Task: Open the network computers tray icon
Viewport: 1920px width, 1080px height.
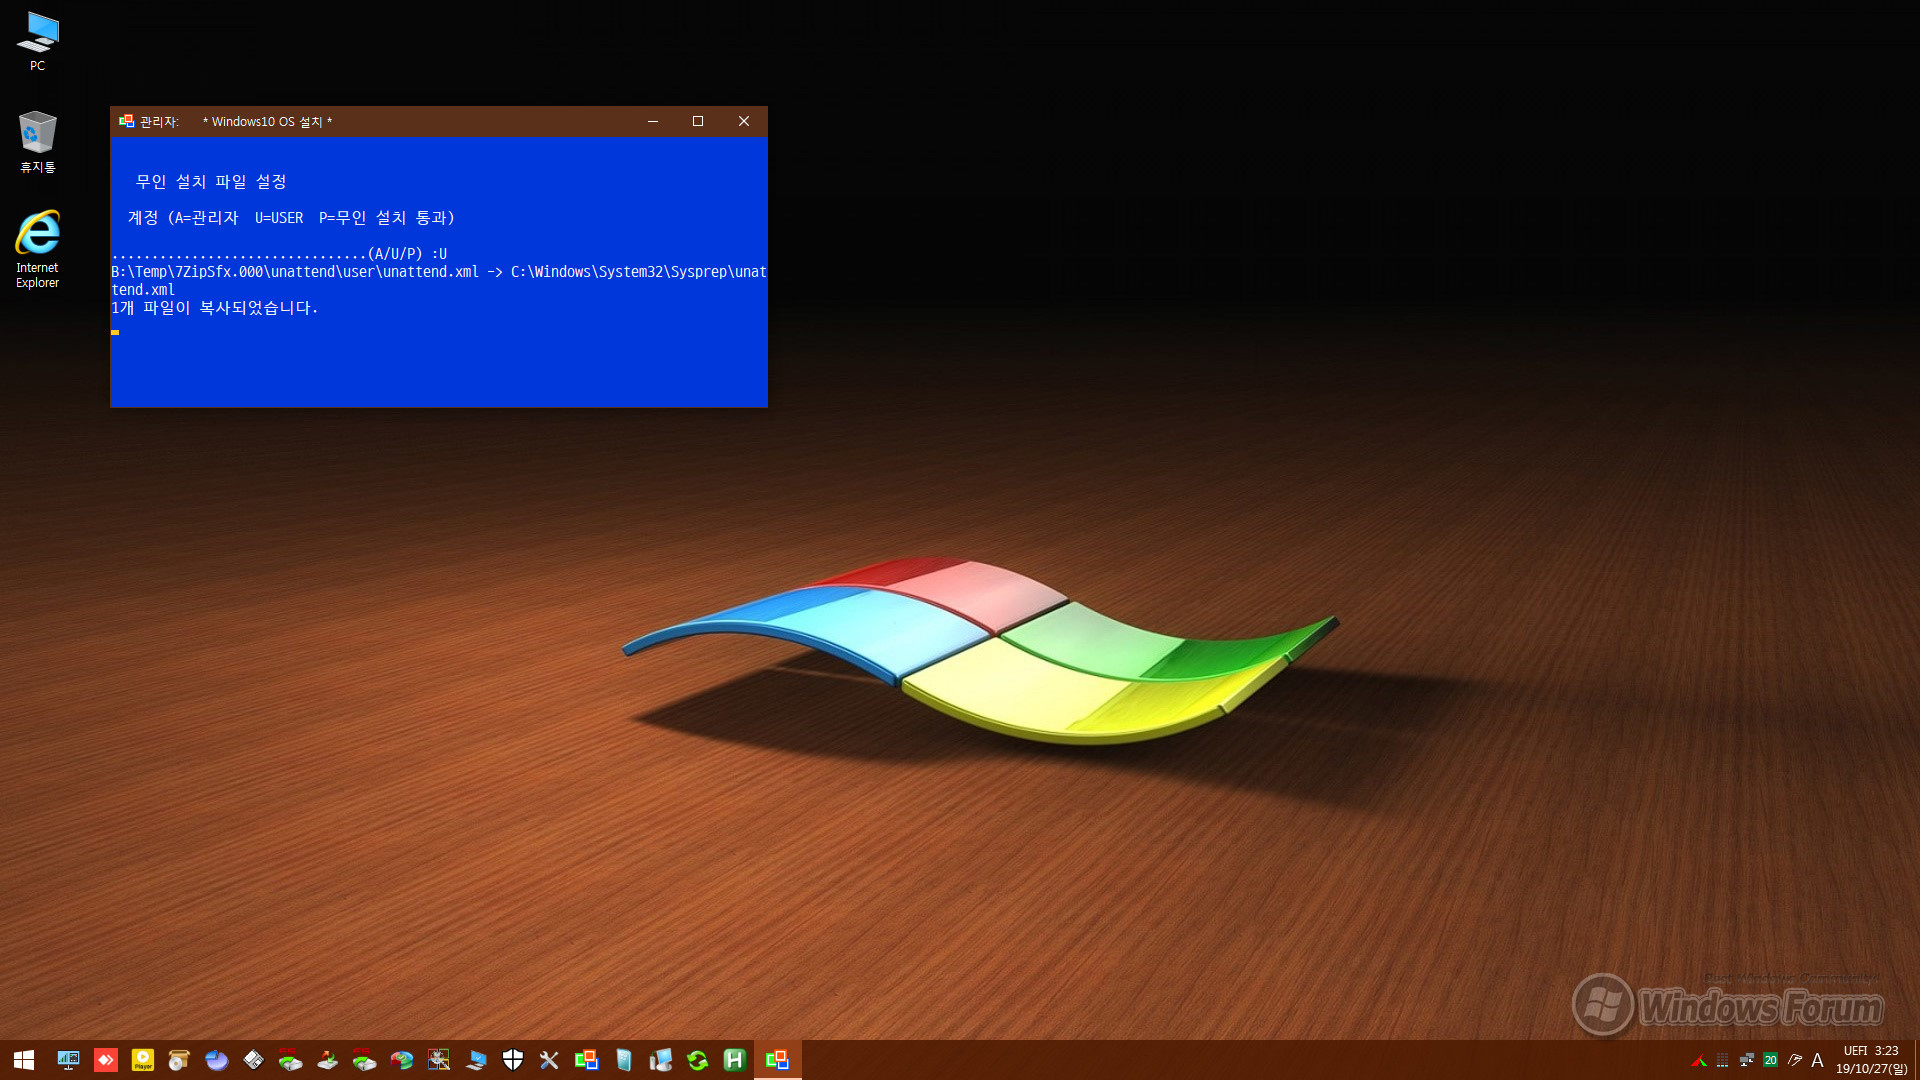Action: (1746, 1061)
